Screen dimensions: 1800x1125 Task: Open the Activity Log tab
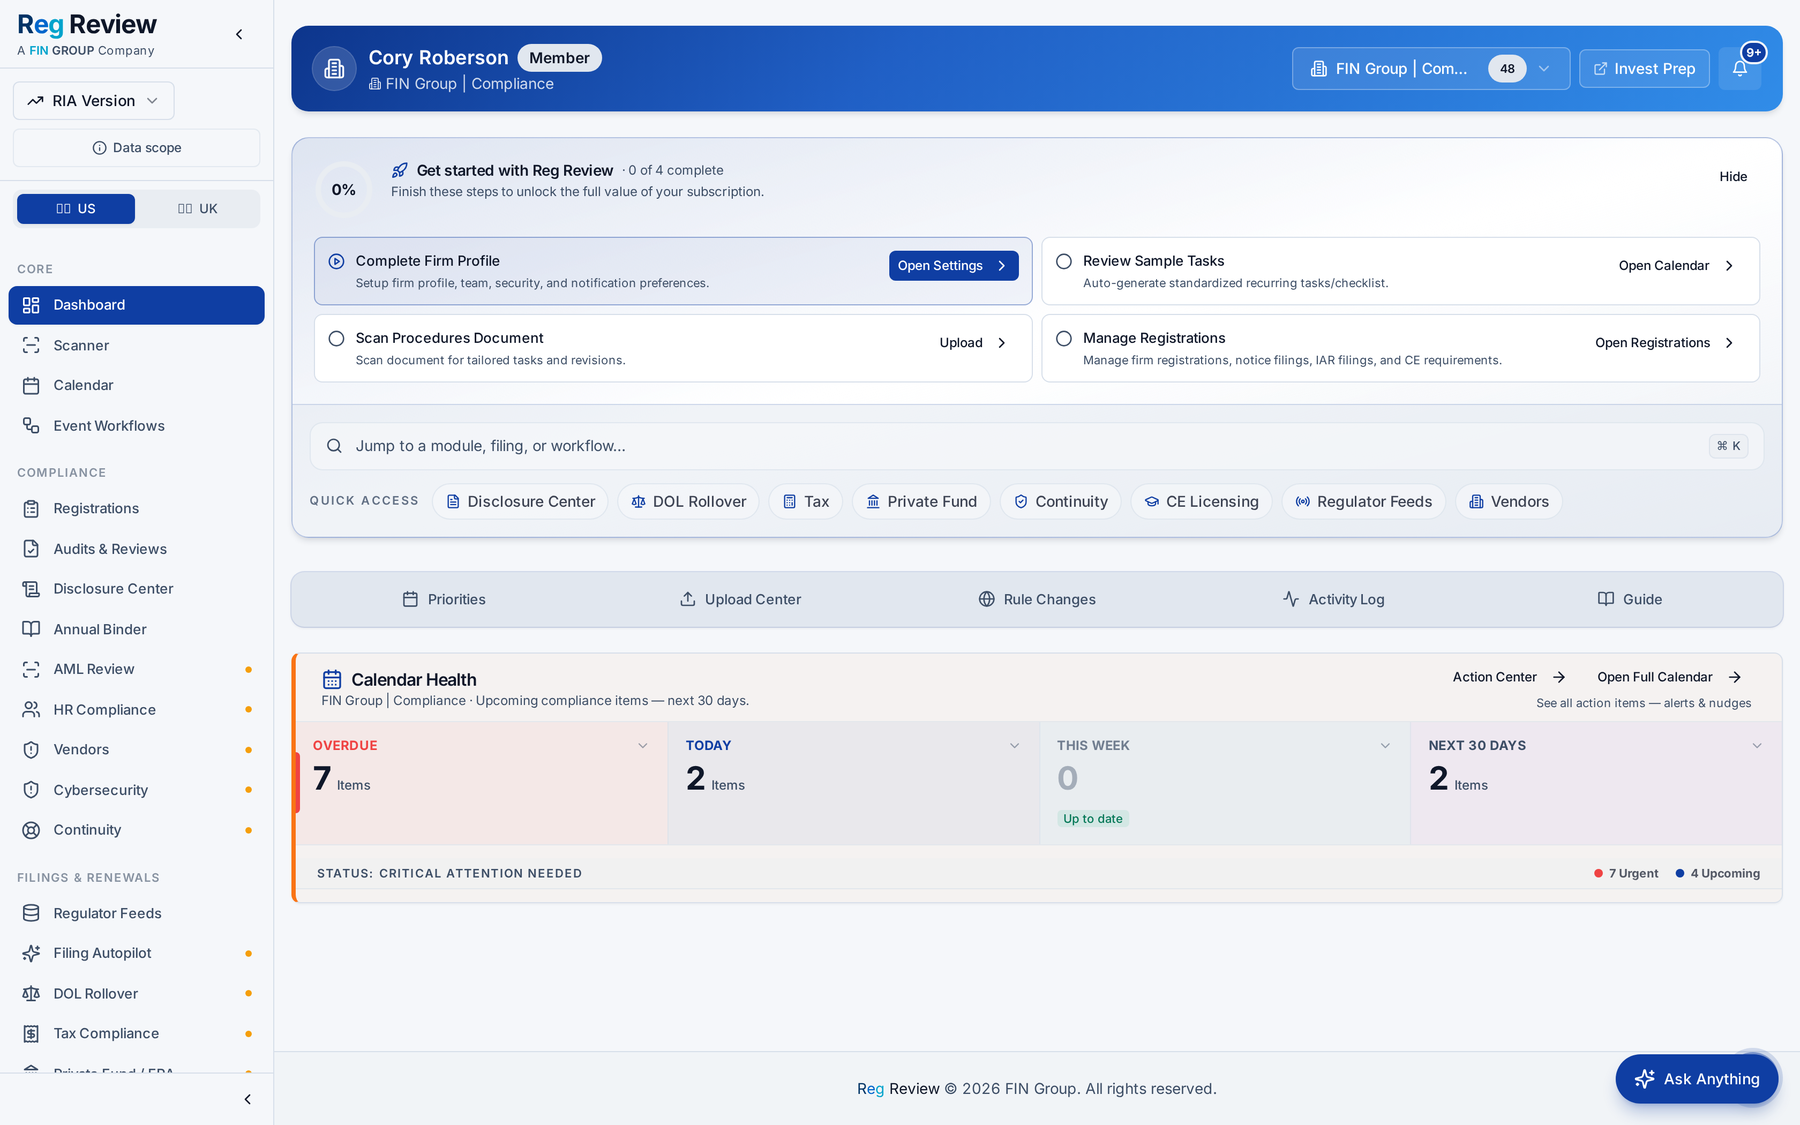click(1333, 599)
